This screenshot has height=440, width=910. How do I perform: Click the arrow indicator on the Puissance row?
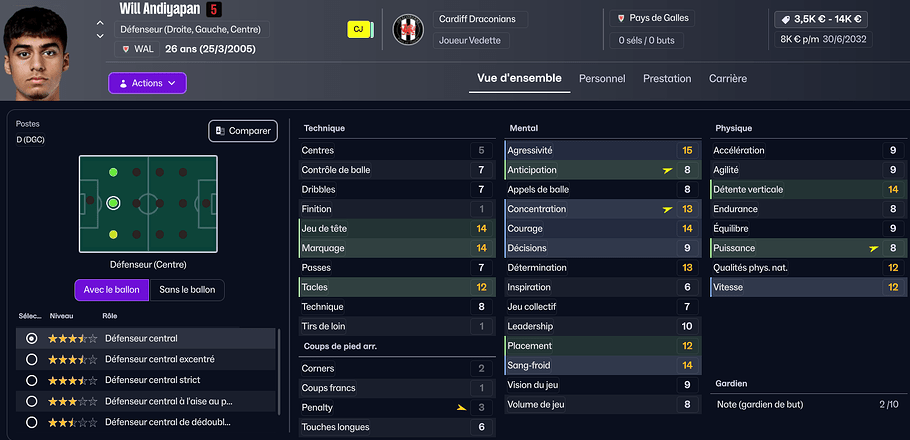(x=874, y=248)
